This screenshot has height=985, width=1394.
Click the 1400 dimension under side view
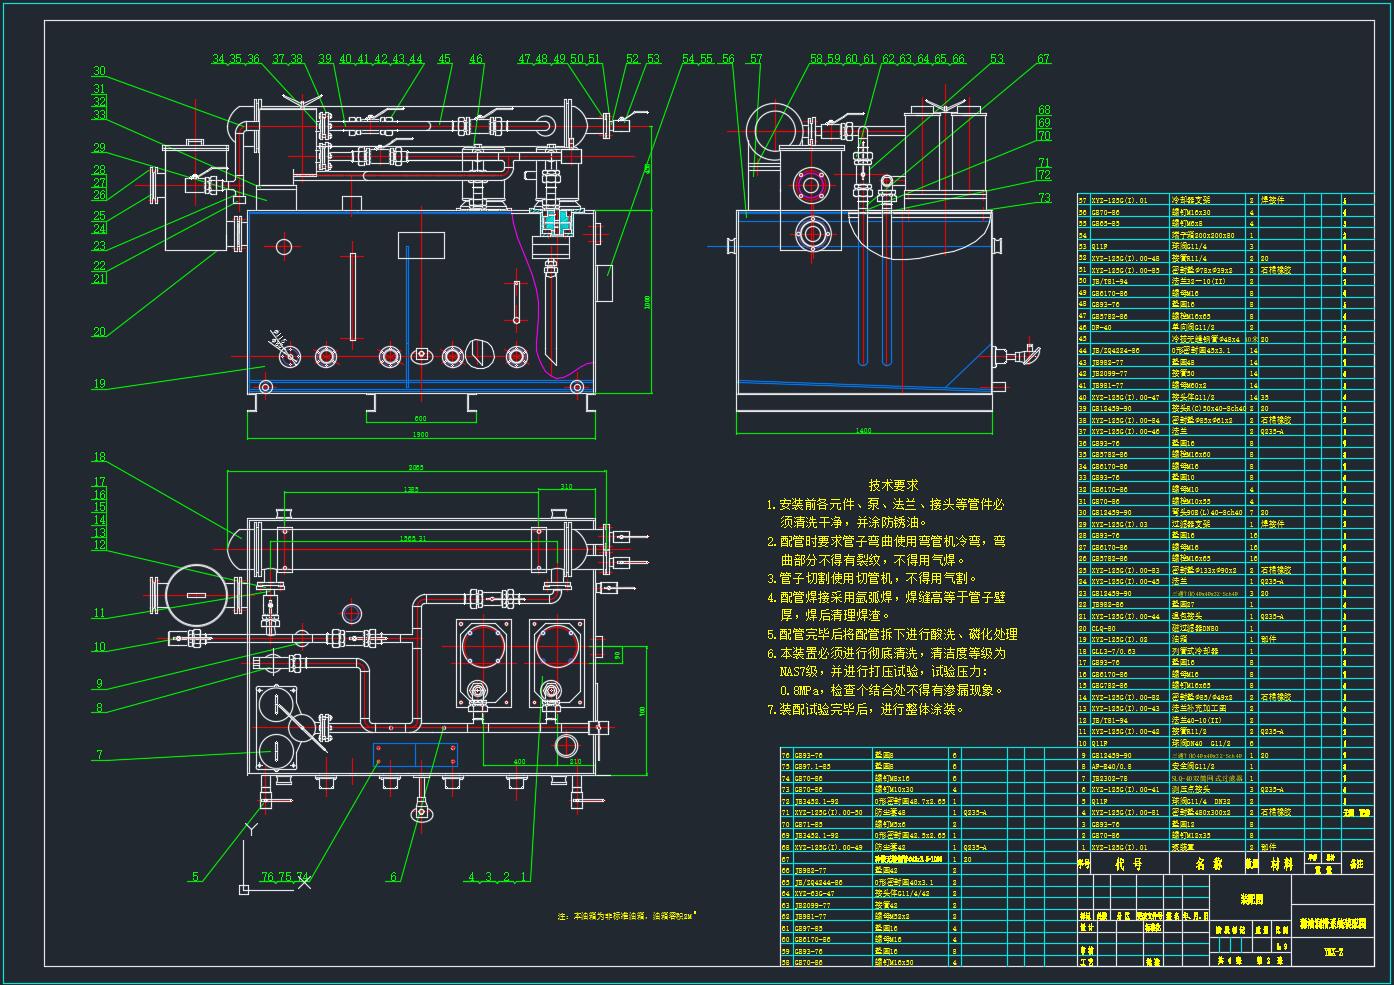pos(862,430)
